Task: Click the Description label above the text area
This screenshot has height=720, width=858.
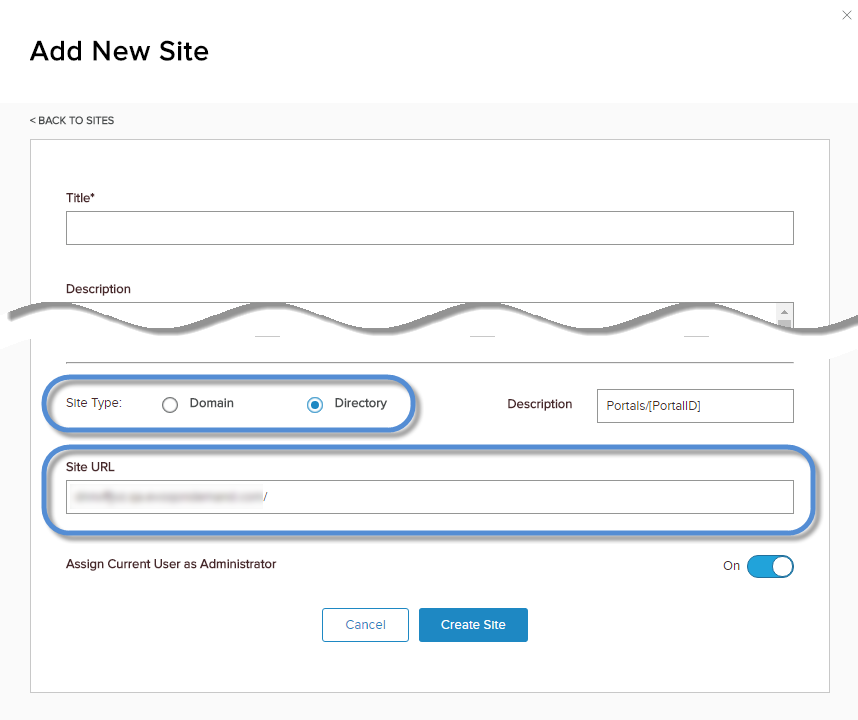Action: (x=98, y=289)
